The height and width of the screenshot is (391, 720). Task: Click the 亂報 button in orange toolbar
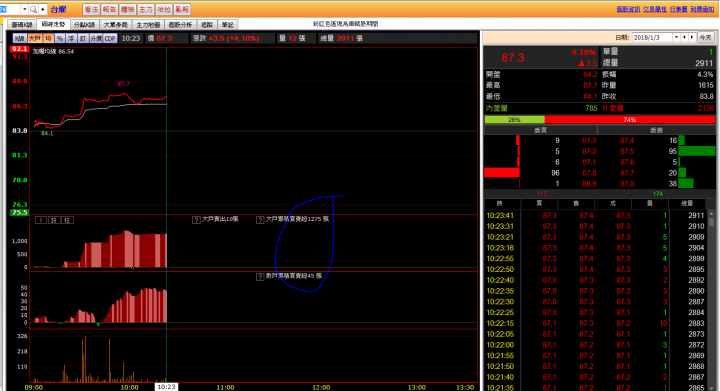[182, 9]
